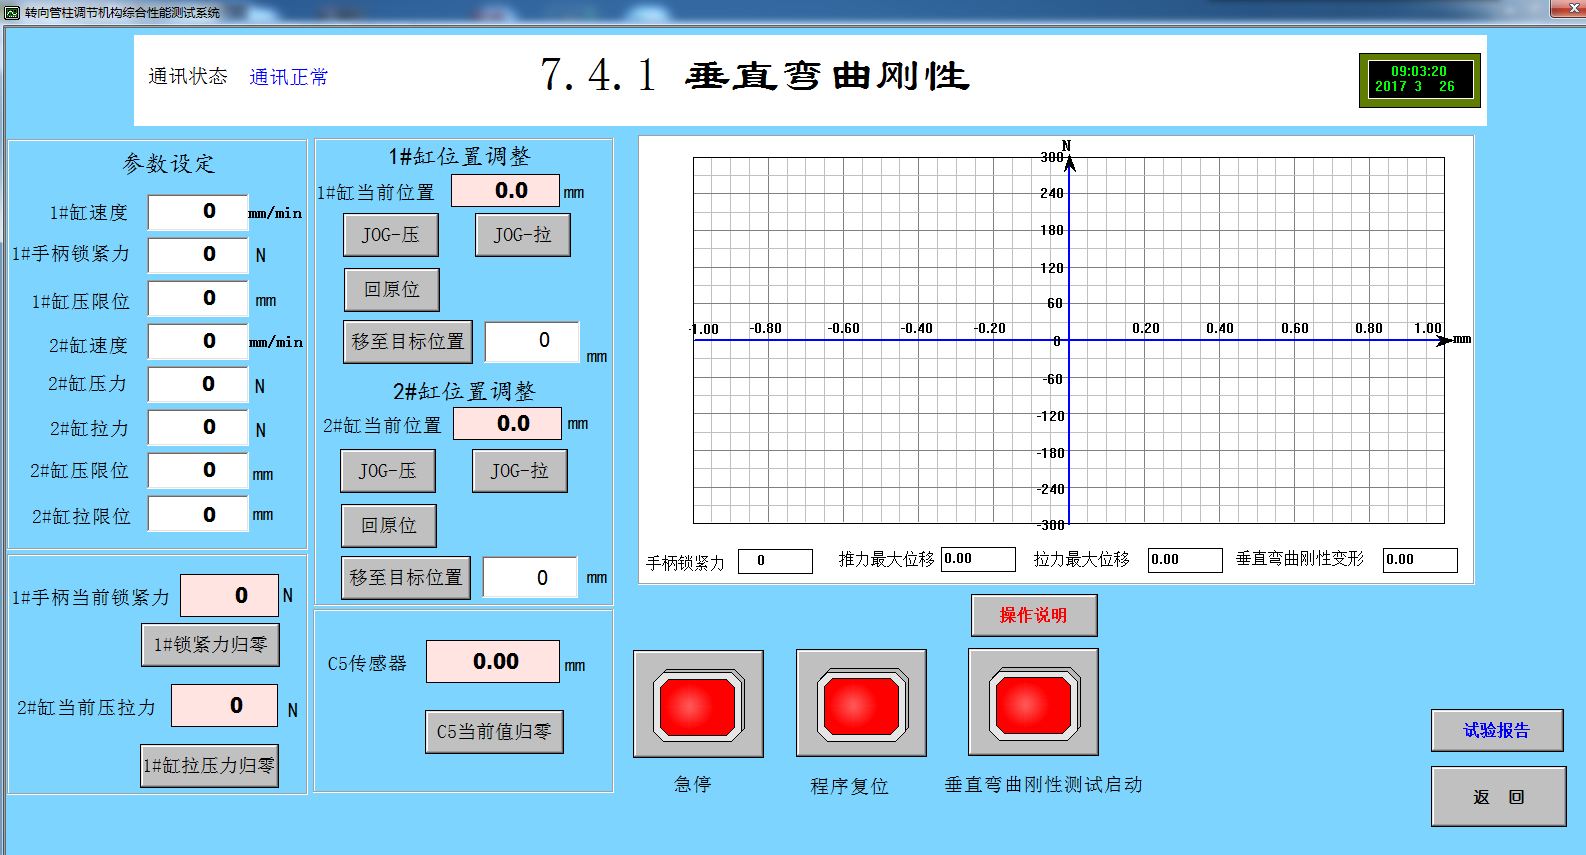Open the 试验报告 test report

coord(1496,731)
